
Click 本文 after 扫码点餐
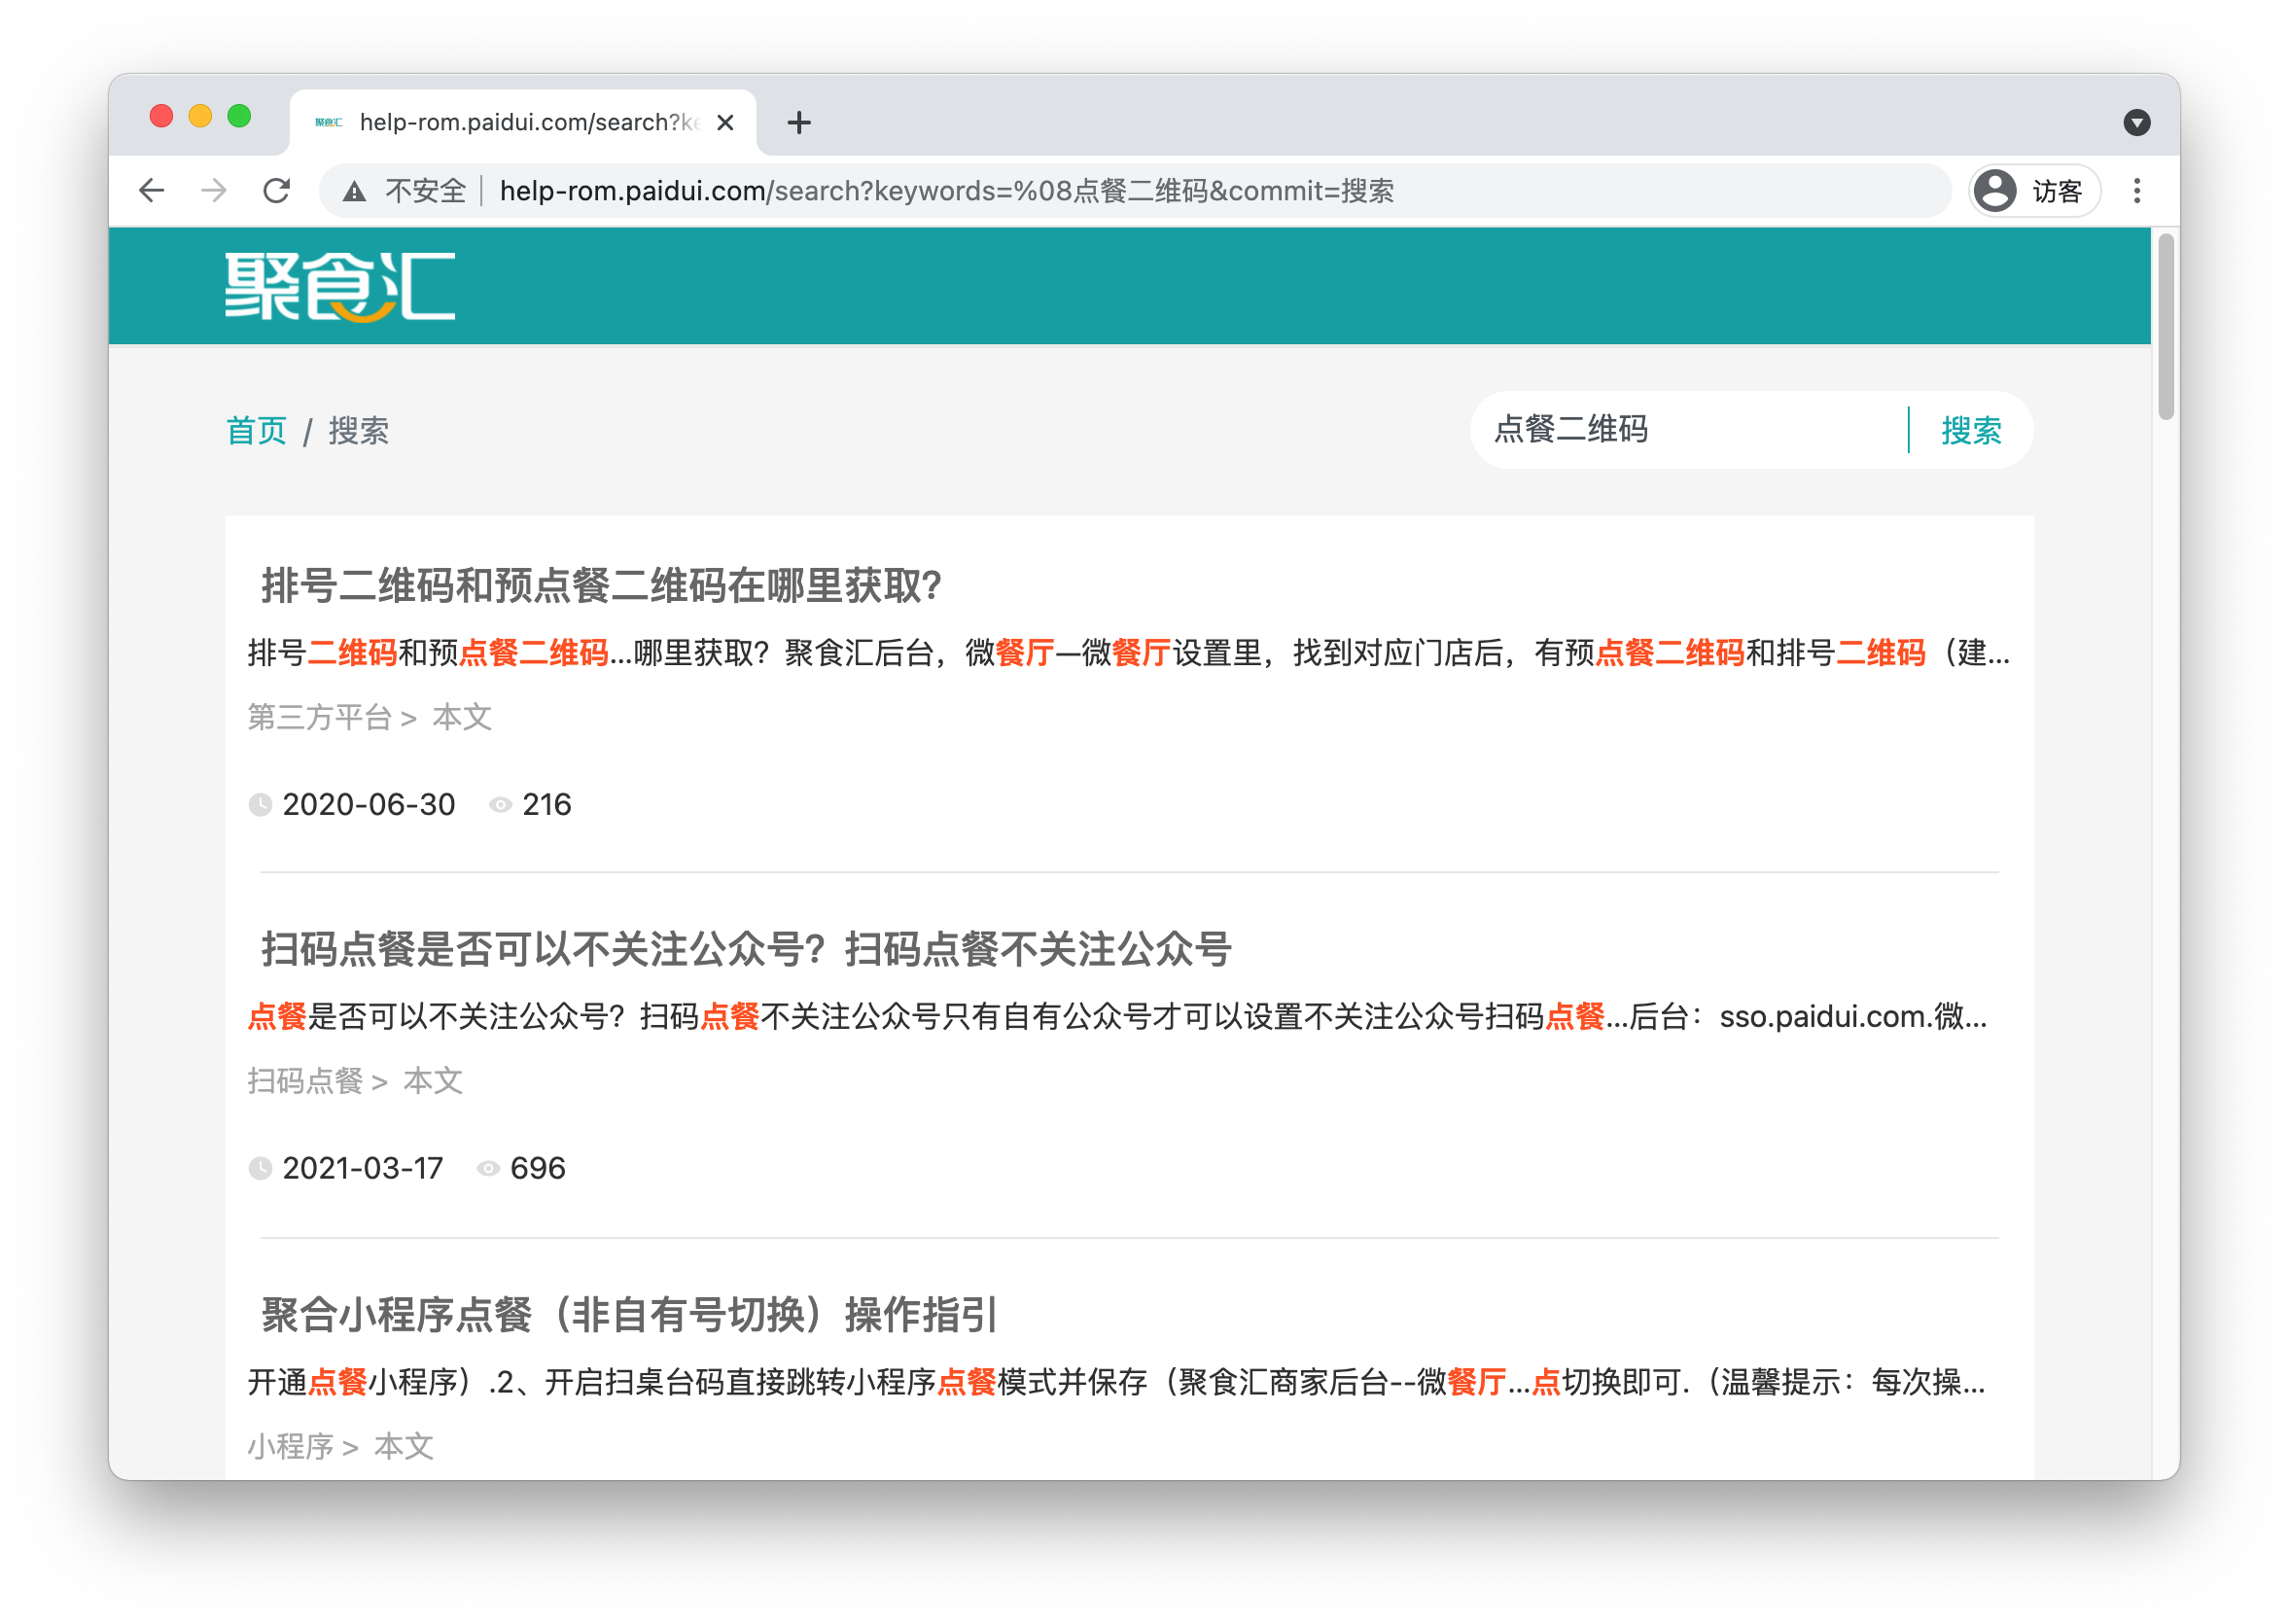(x=433, y=1081)
